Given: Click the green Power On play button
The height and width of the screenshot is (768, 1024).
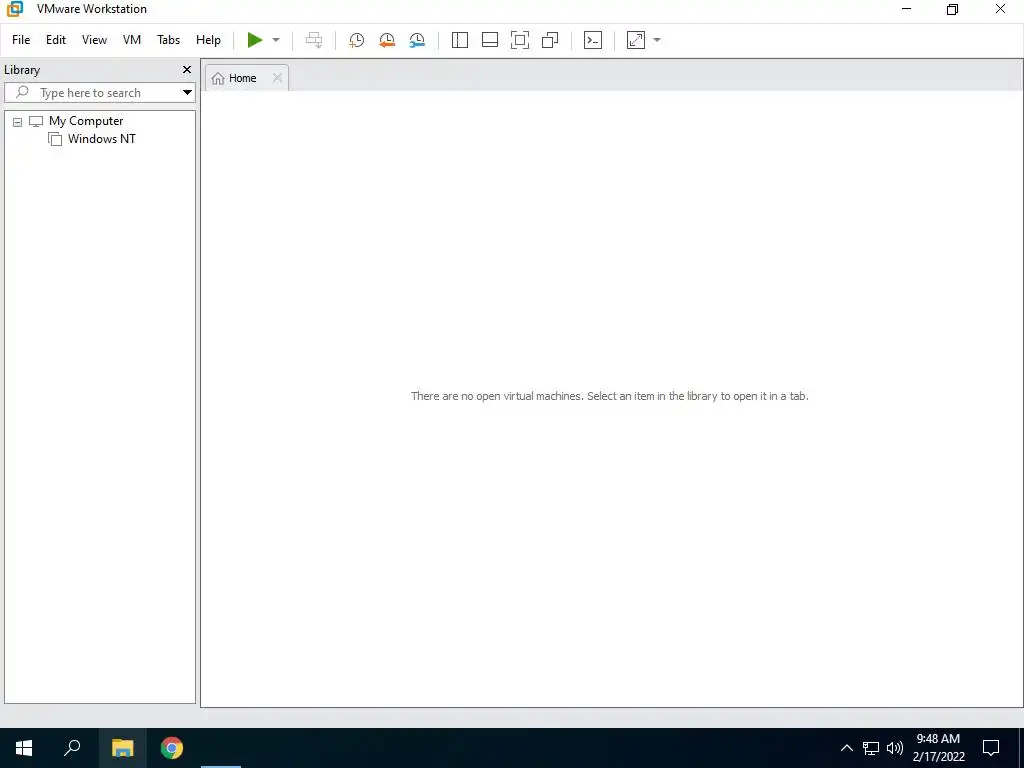Looking at the screenshot, I should (x=255, y=40).
